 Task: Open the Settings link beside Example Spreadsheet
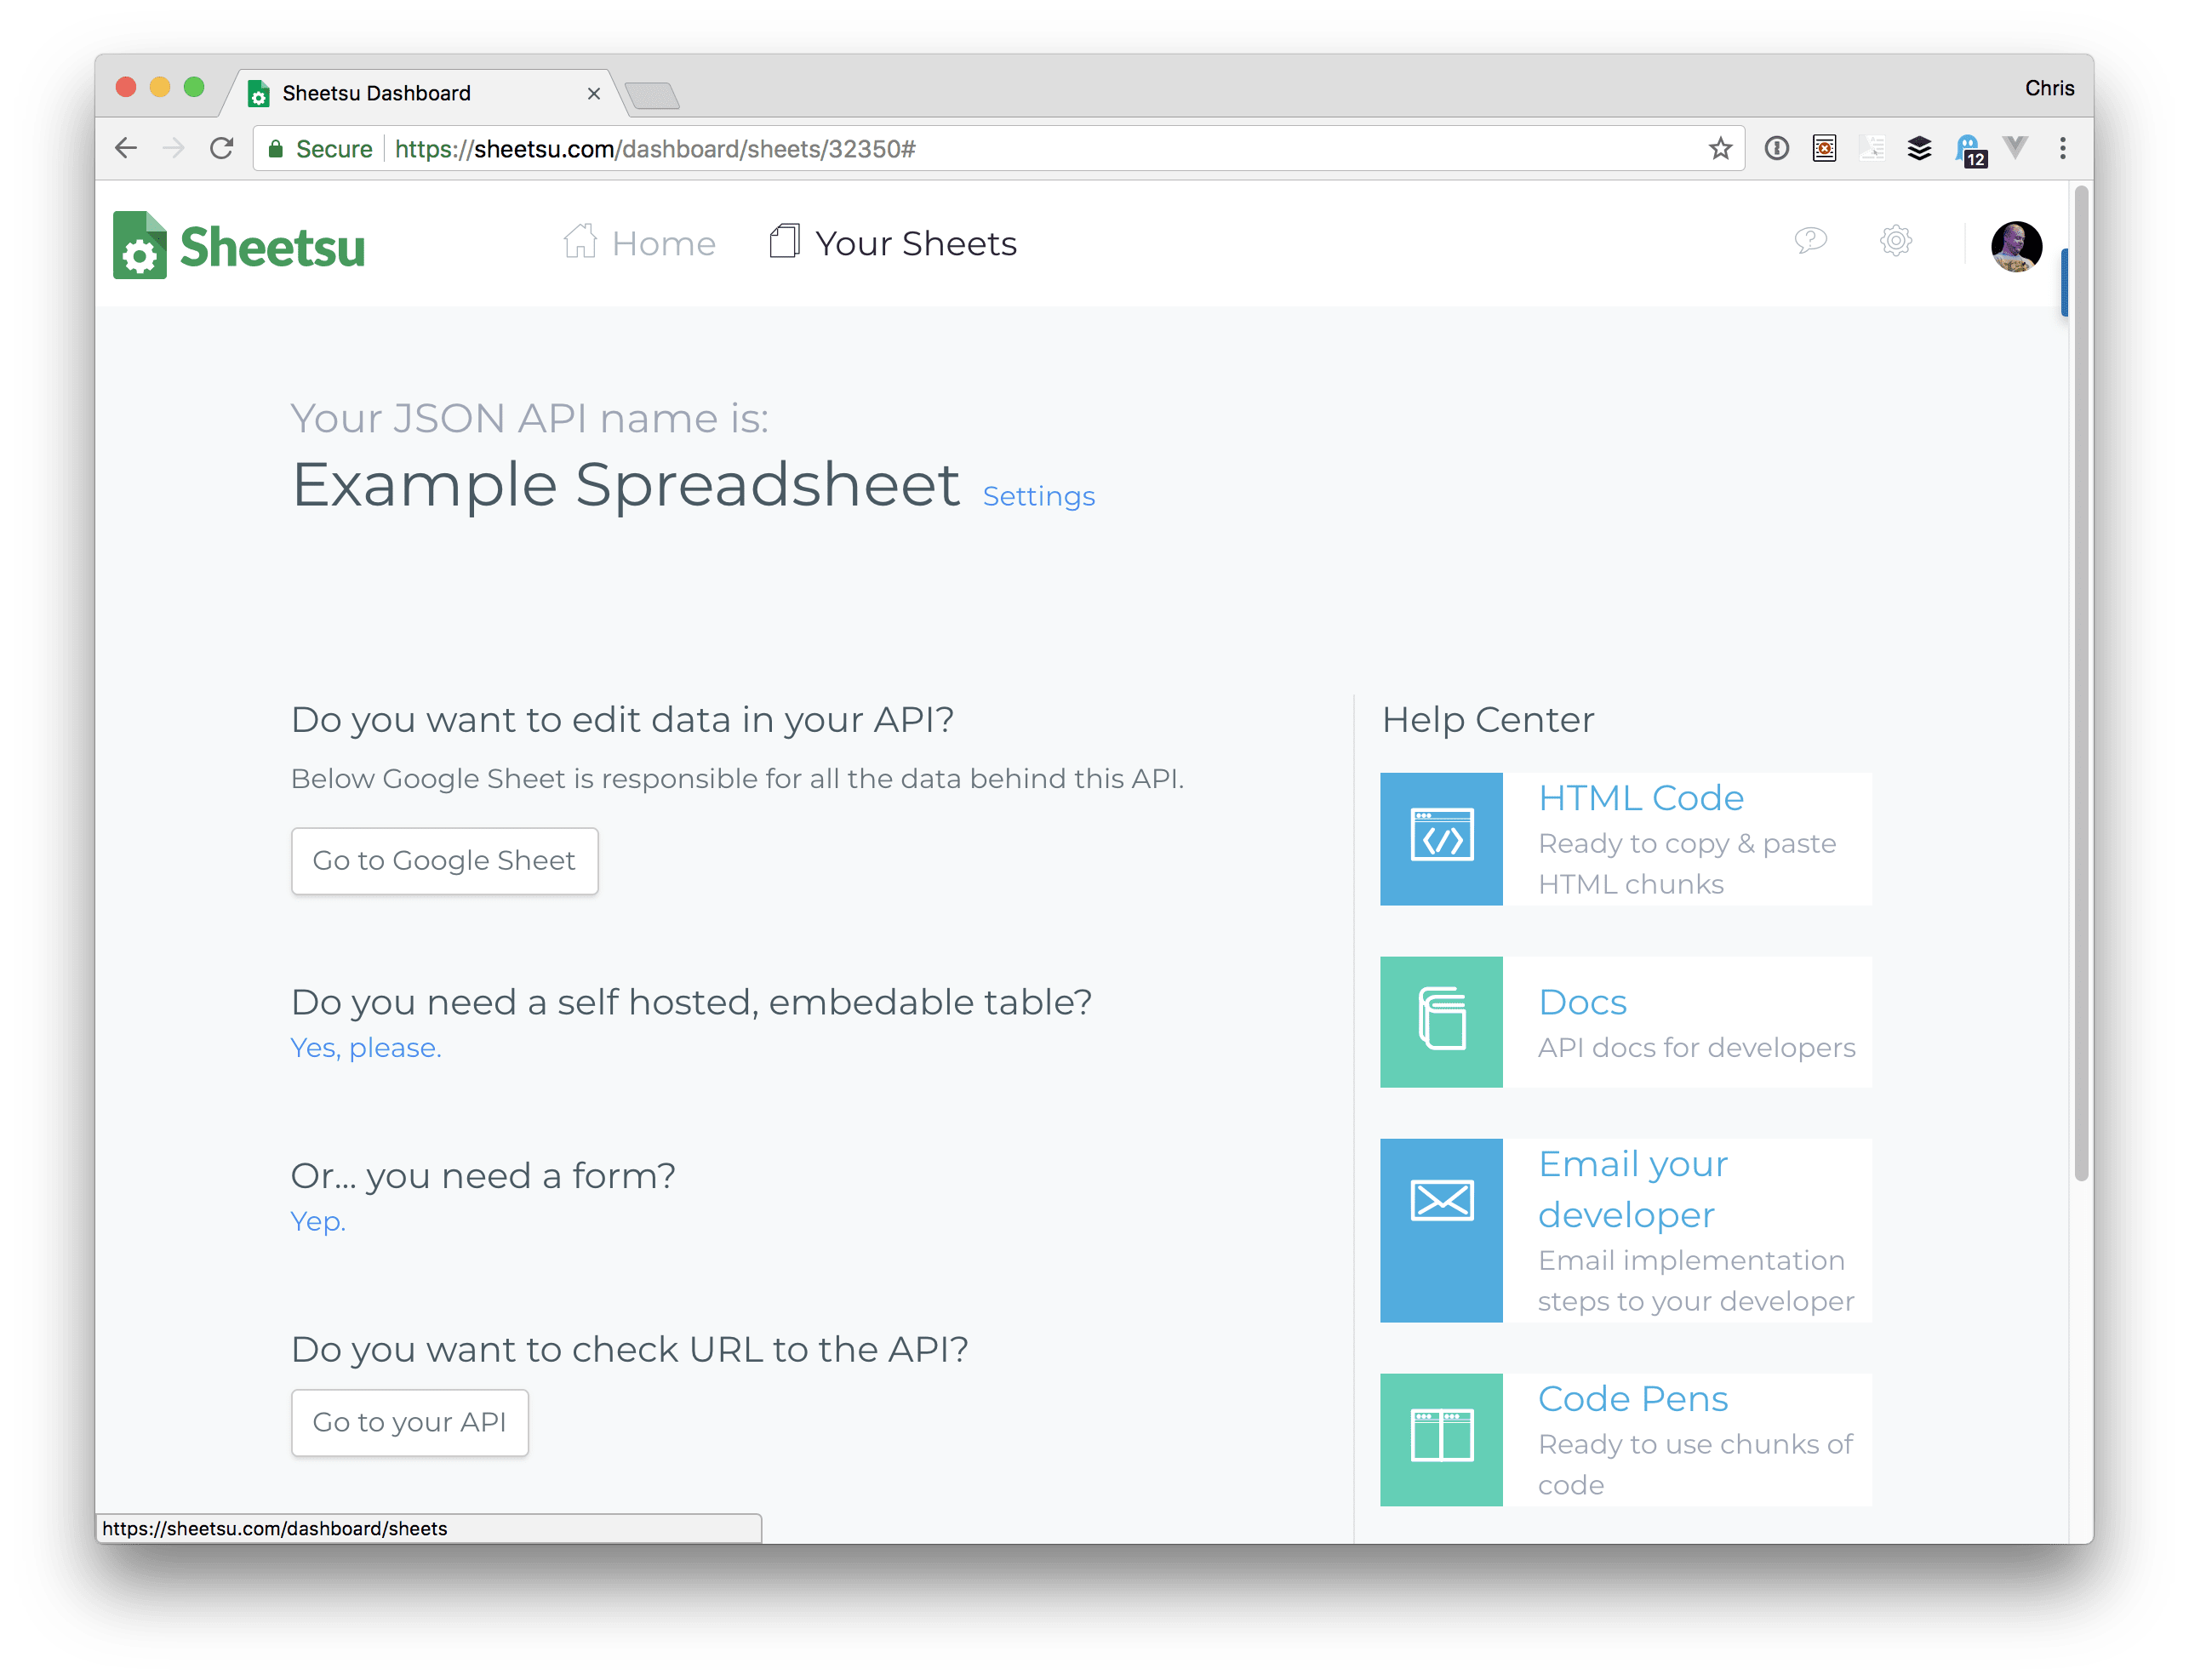click(x=1038, y=496)
